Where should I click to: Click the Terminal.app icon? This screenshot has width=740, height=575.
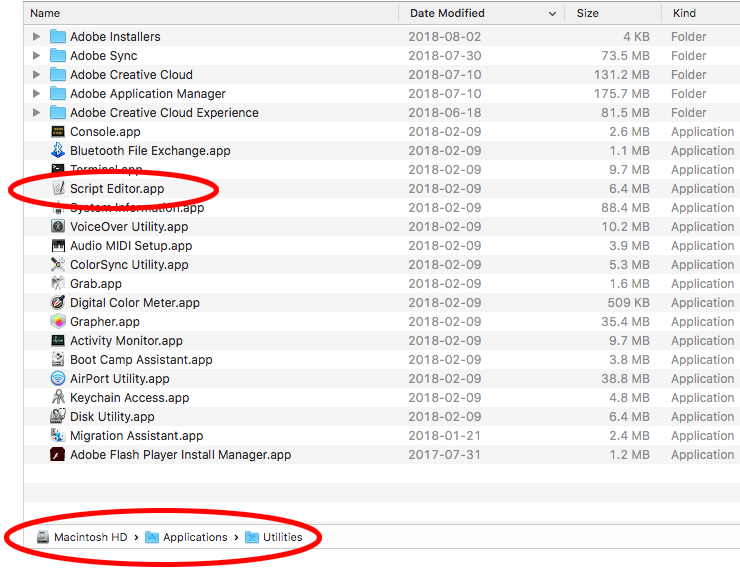click(58, 169)
